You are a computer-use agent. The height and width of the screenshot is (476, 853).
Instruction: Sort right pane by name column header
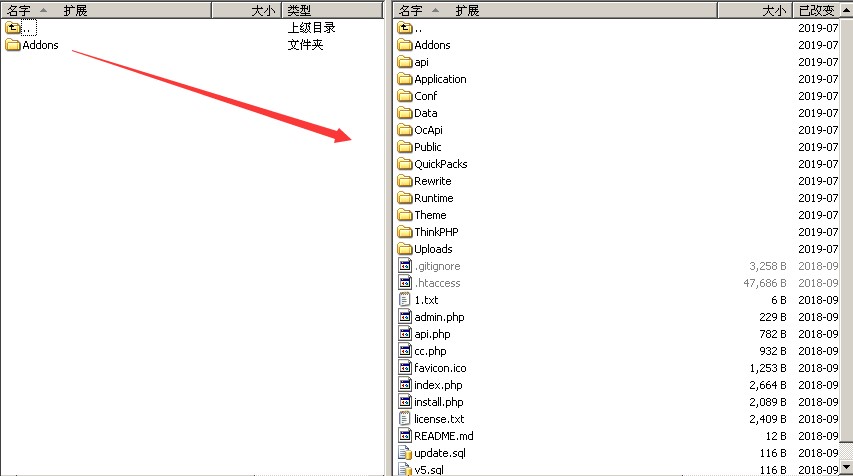tap(409, 10)
